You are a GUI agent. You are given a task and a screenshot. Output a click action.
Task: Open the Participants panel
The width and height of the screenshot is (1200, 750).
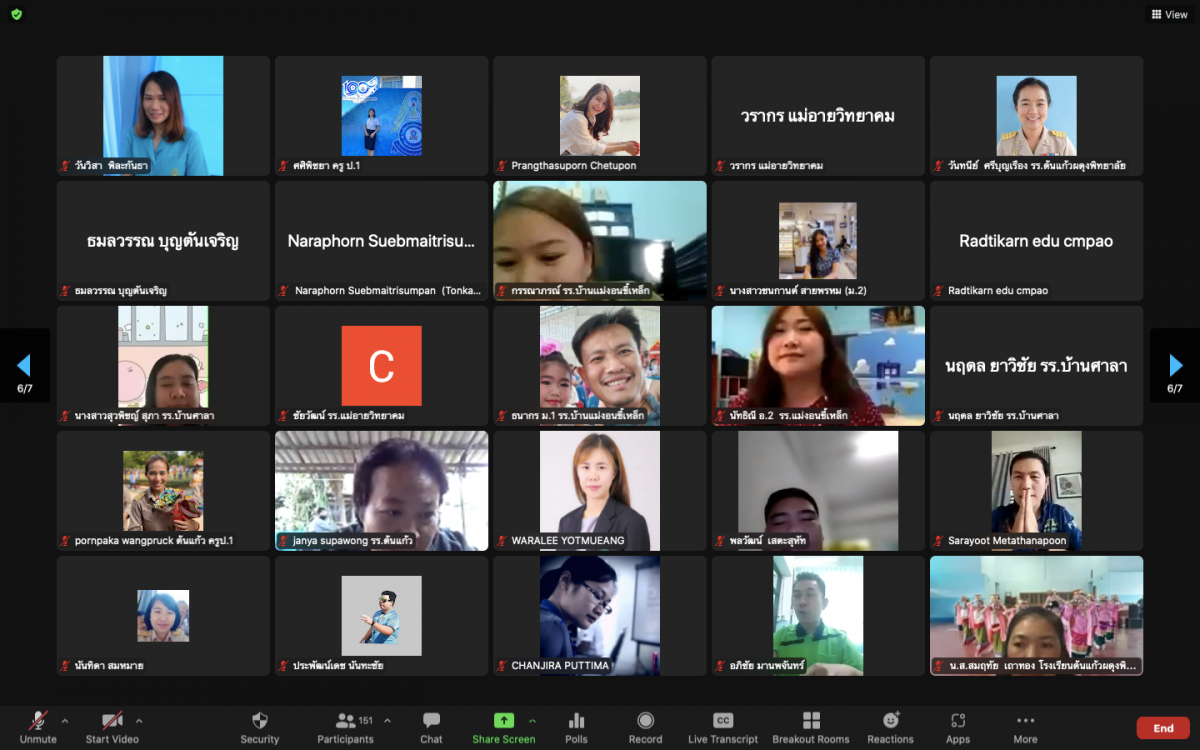pos(345,727)
